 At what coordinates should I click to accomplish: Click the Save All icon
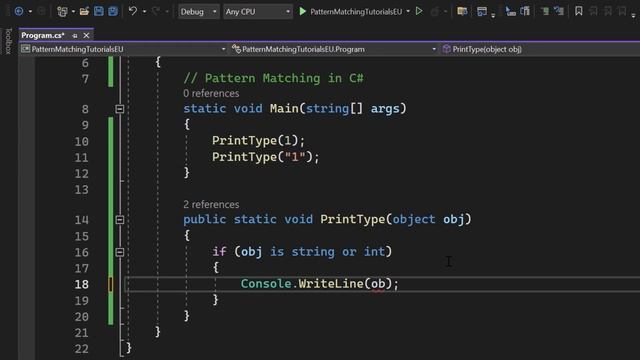pos(113,11)
